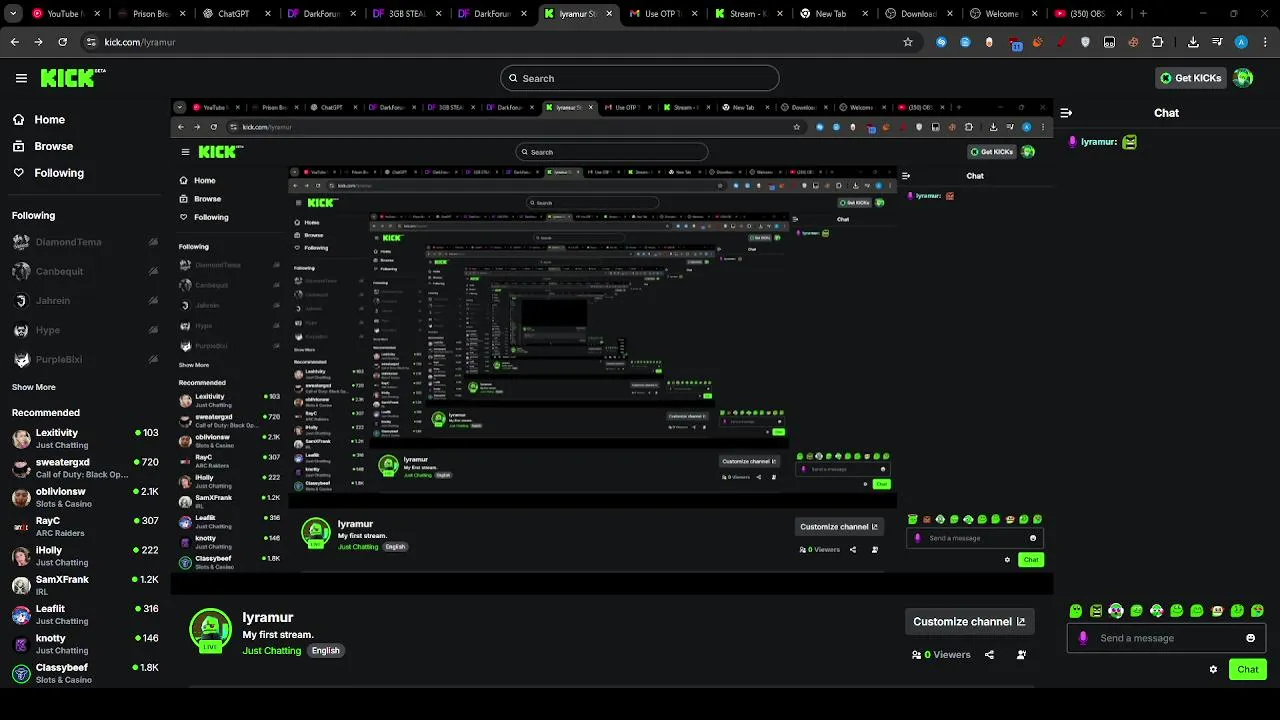Open the emoji picker in the message box
Image resolution: width=1280 pixels, height=720 pixels.
click(1250, 638)
